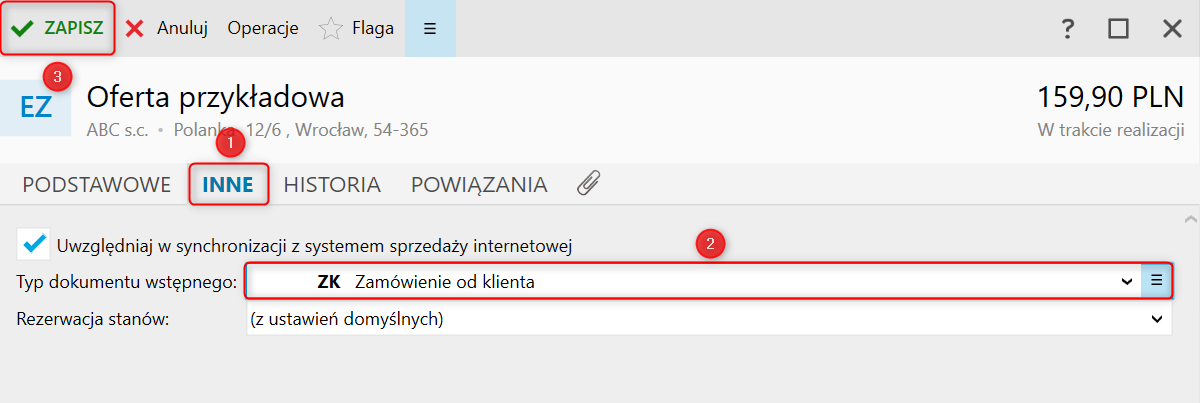Open the HISTORIA tab
1200x403 pixels.
coord(332,184)
